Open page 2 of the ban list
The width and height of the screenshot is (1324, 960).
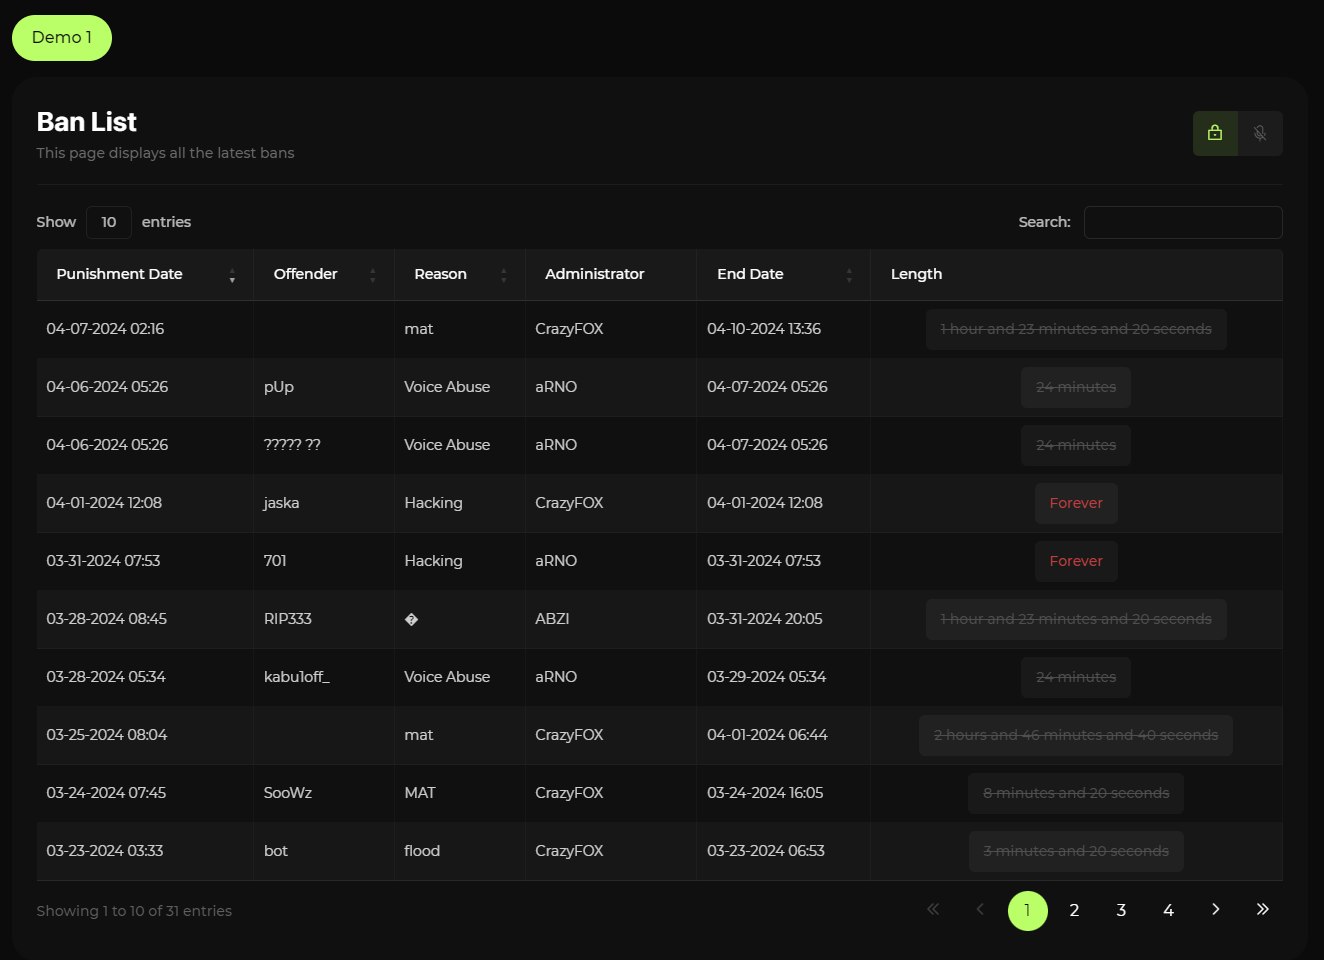1074,910
